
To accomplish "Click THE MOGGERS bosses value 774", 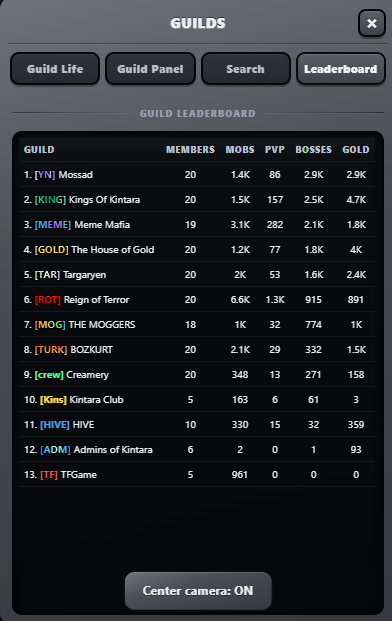I will pyautogui.click(x=314, y=324).
